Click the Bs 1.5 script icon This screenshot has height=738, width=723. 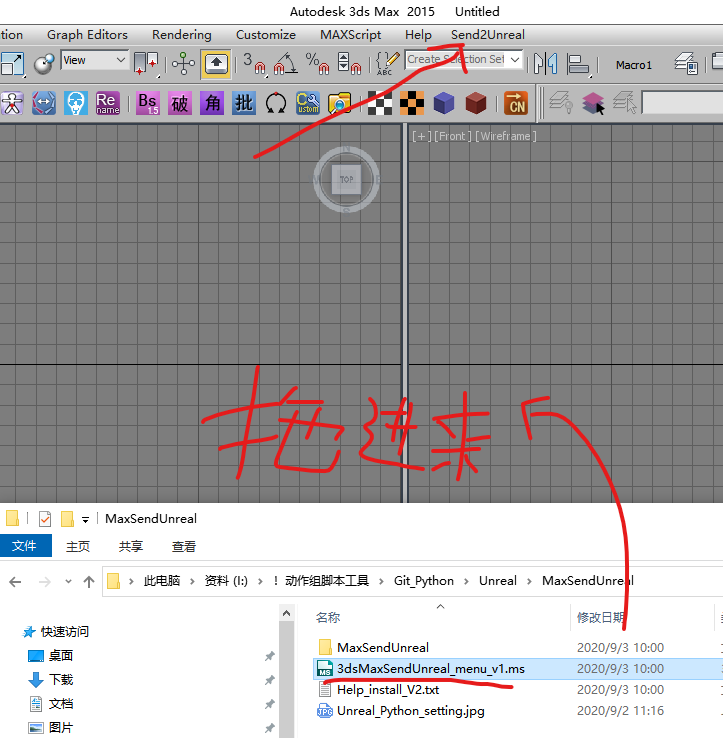(x=148, y=103)
